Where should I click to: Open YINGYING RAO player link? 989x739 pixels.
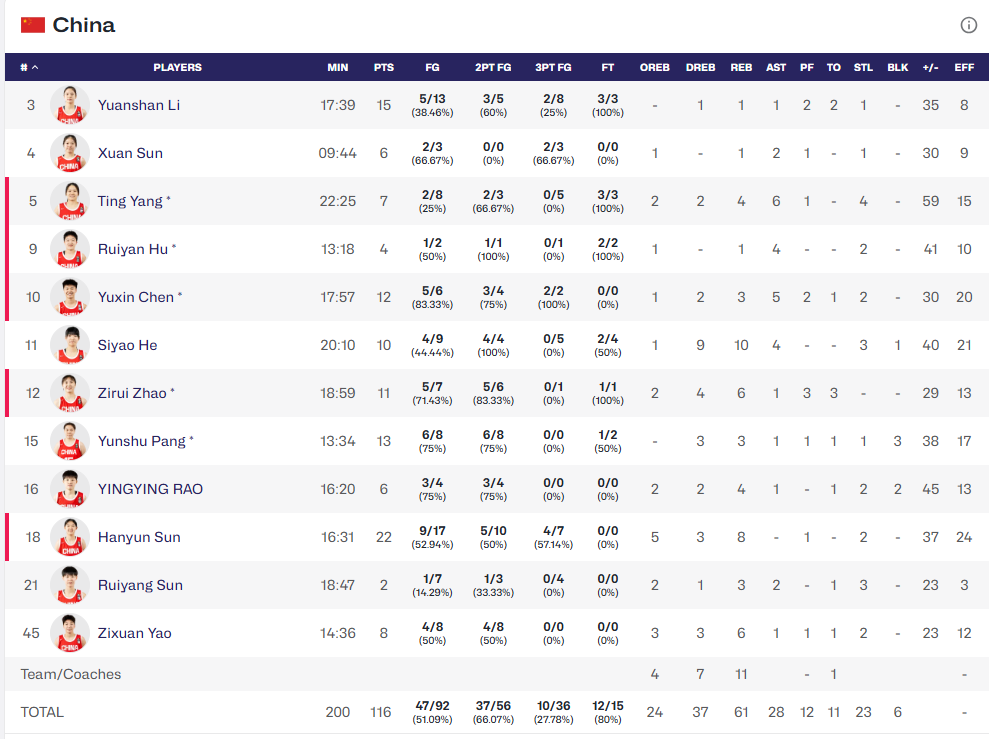point(150,489)
